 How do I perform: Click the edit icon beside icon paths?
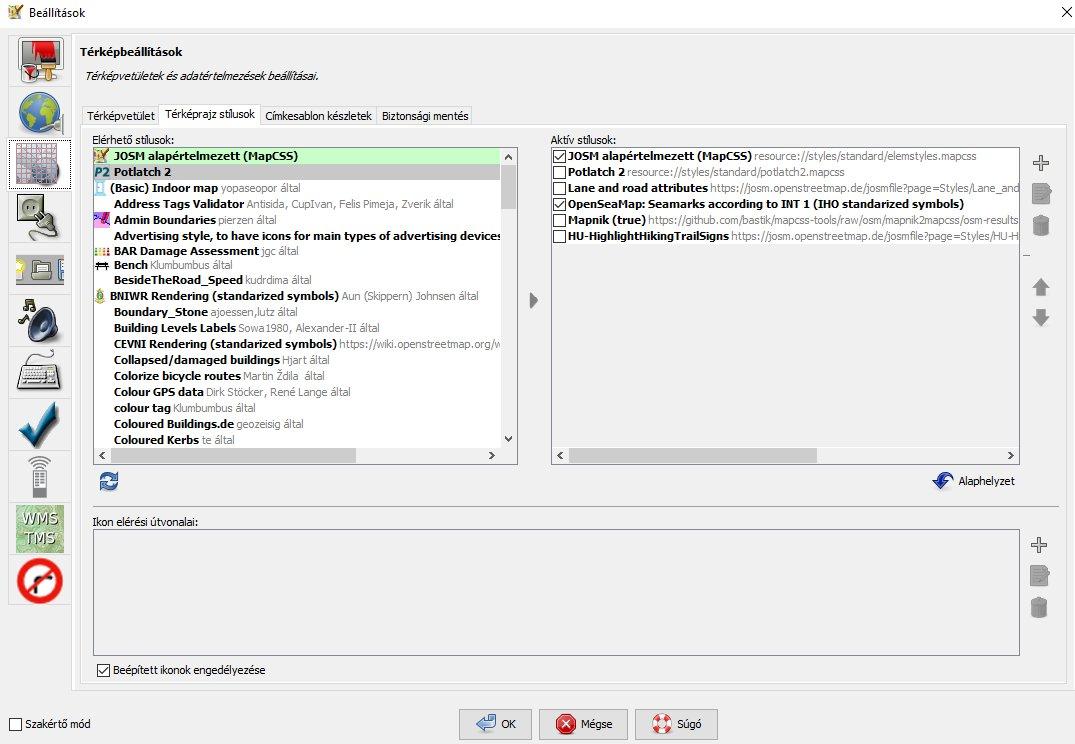coord(1039,576)
